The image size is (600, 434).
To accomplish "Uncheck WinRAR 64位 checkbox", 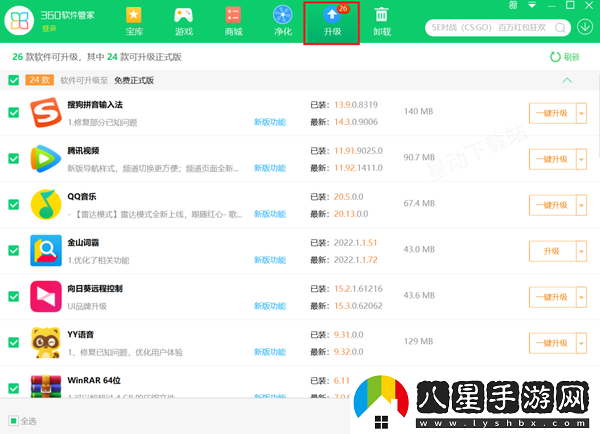I will pyautogui.click(x=13, y=388).
